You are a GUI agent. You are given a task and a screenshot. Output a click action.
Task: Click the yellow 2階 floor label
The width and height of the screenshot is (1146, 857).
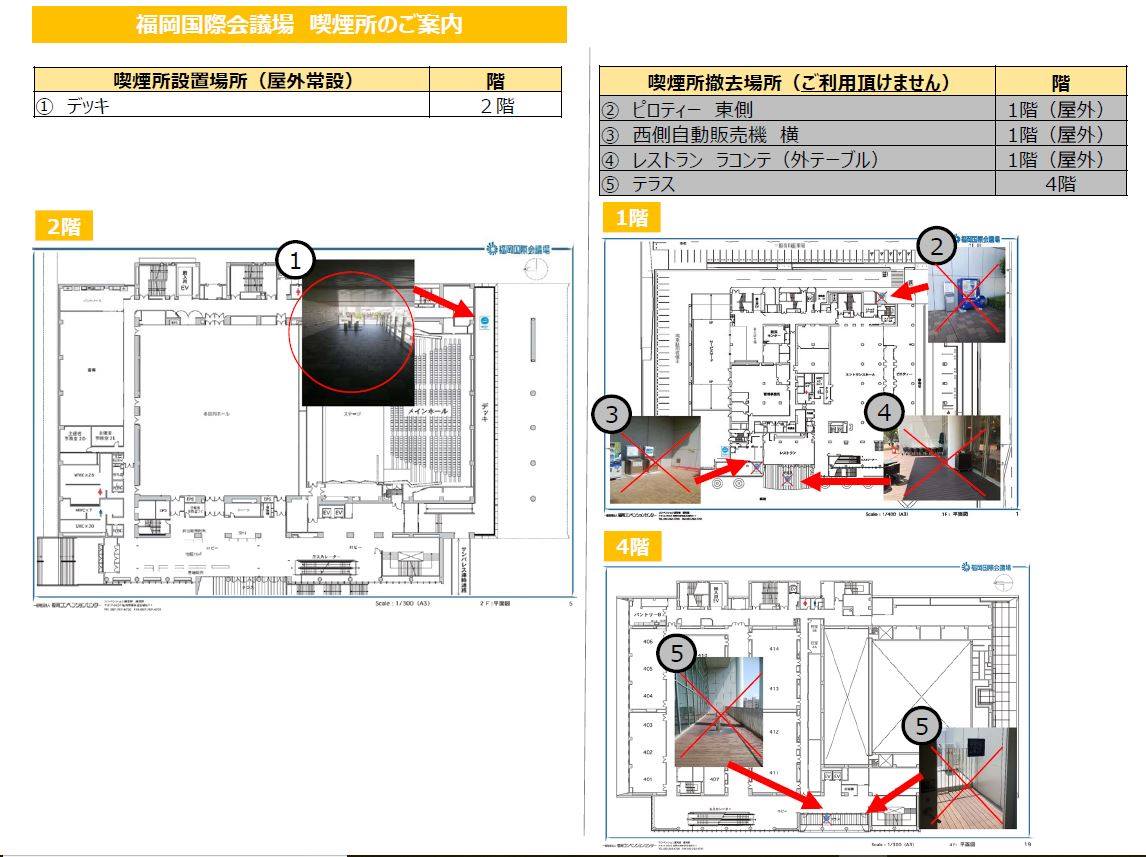tap(64, 226)
